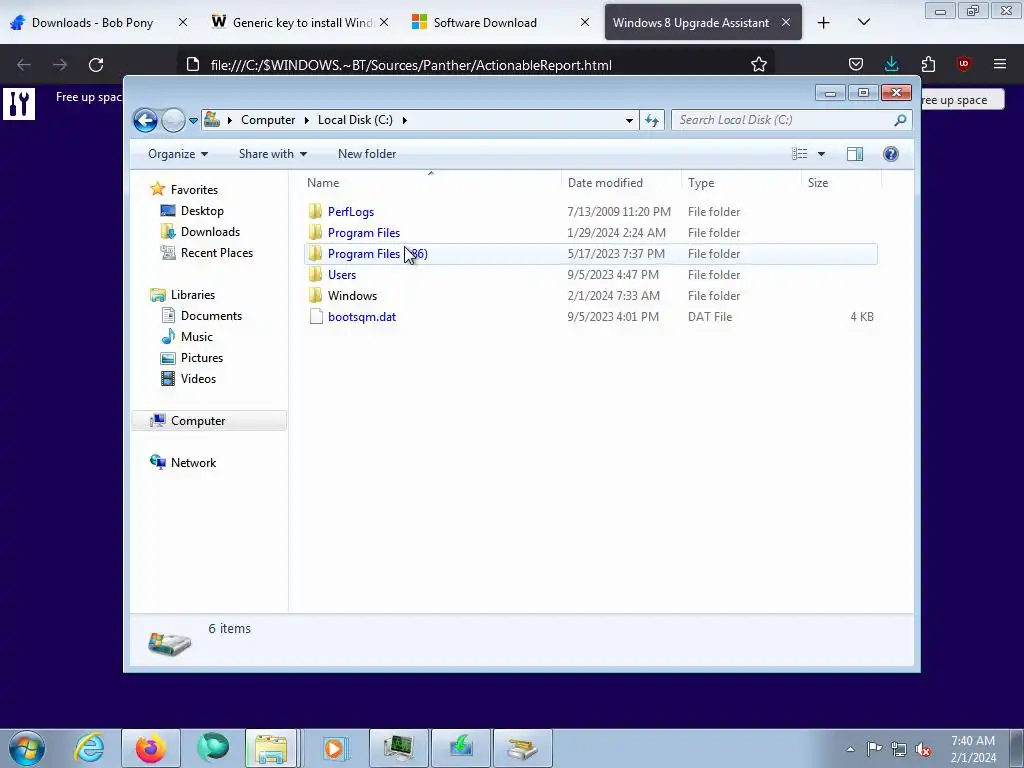Open the Music library
1024x768 pixels.
197,337
